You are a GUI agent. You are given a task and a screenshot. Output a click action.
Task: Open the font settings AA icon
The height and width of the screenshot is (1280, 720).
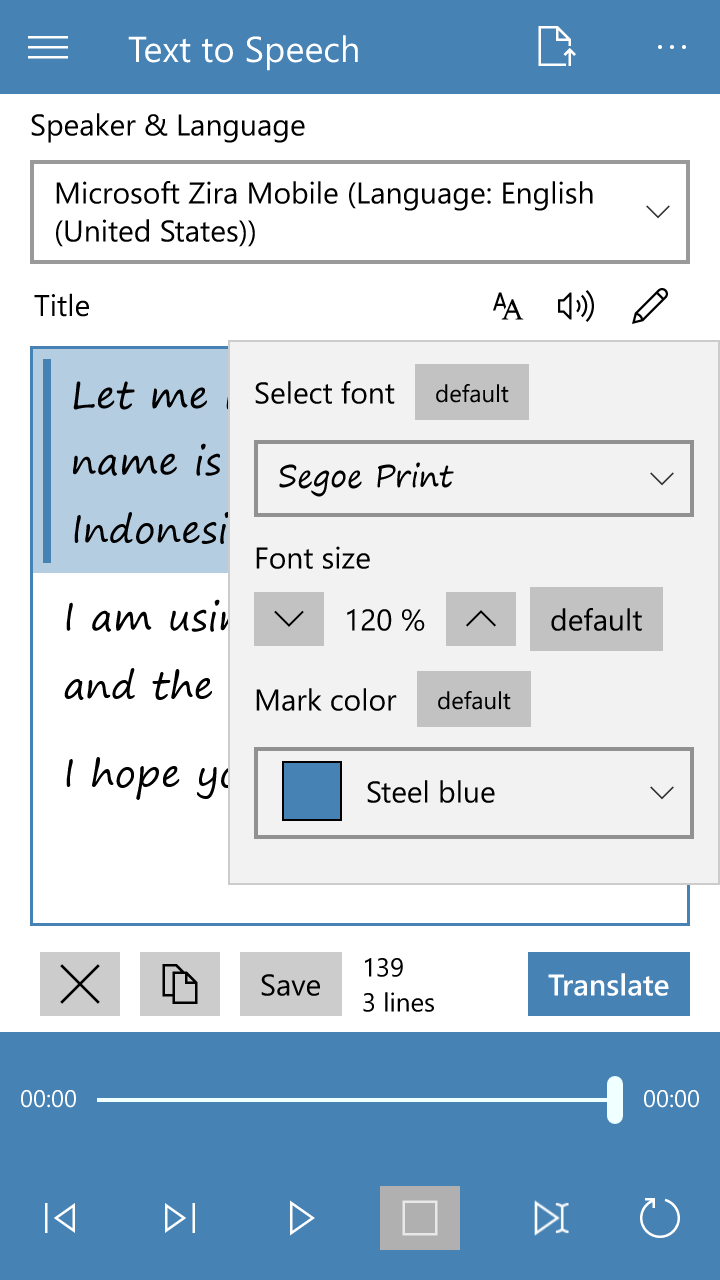click(x=506, y=307)
